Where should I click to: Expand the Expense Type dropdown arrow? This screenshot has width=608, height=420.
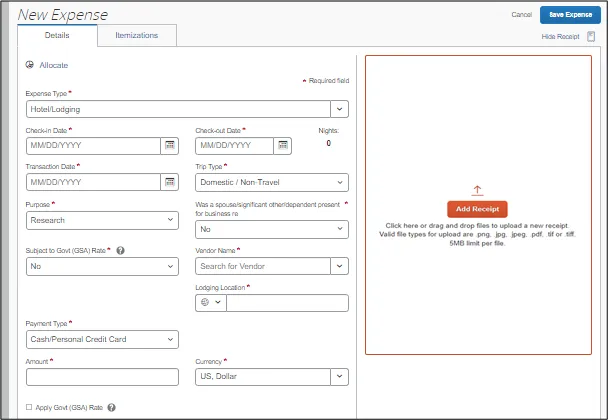point(339,109)
